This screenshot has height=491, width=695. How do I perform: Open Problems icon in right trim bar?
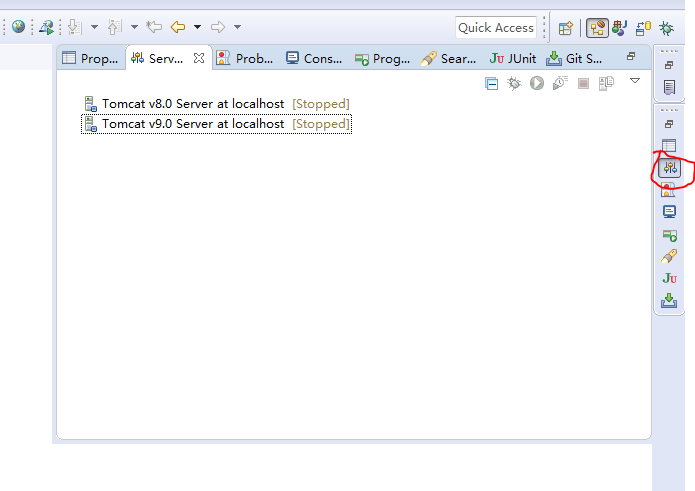(668, 190)
